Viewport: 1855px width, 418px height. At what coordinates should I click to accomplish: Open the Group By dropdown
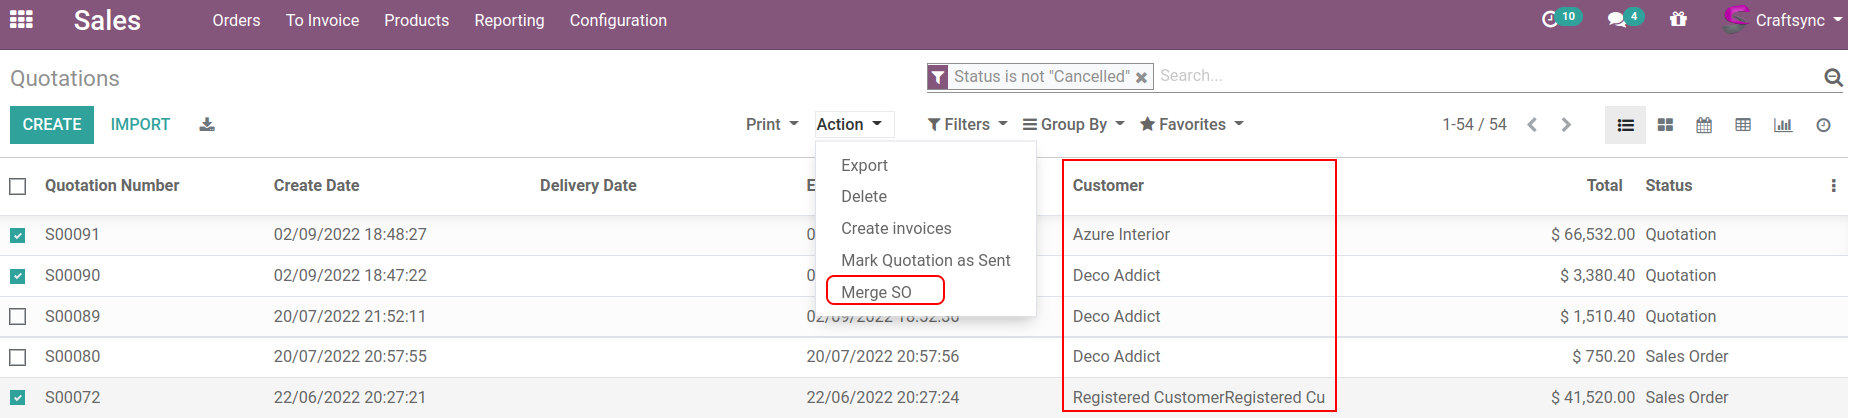pos(1073,125)
